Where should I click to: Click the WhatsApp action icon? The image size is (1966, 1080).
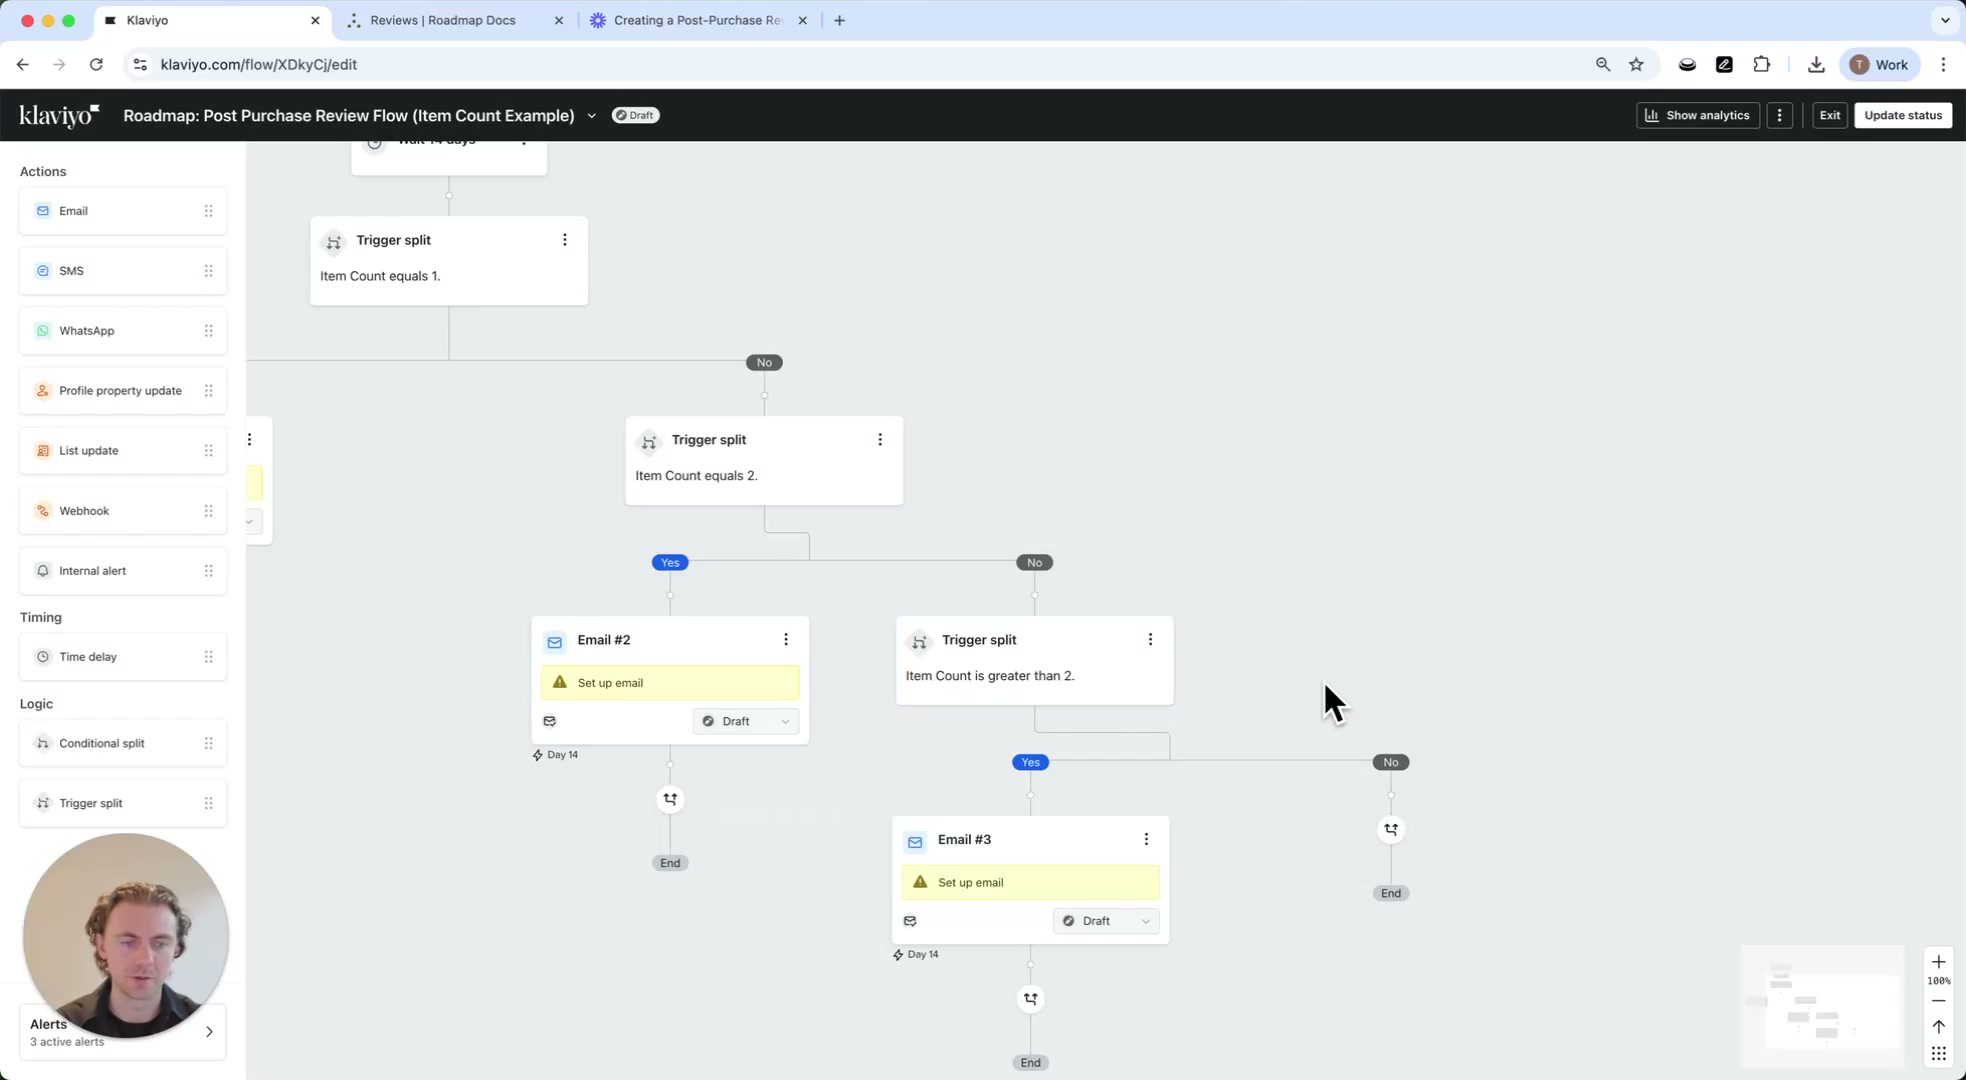42,330
